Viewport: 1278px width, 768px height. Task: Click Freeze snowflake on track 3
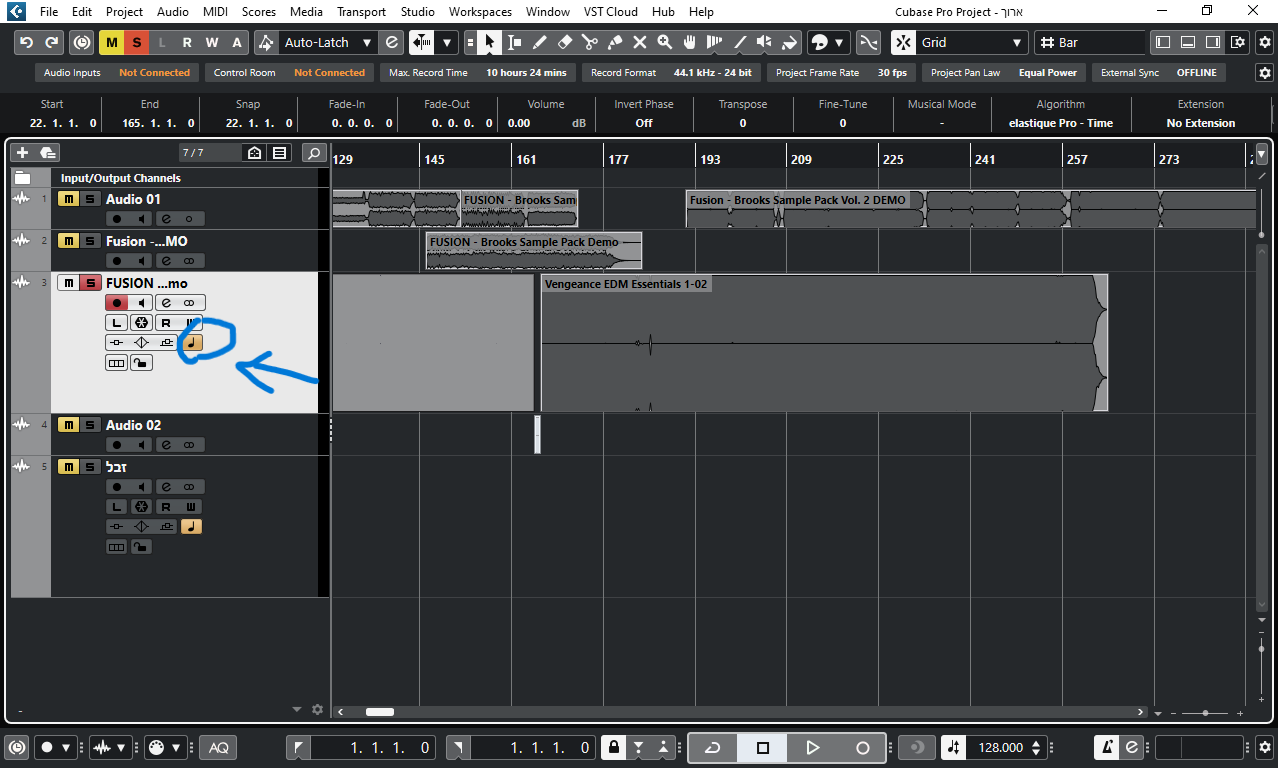141,322
